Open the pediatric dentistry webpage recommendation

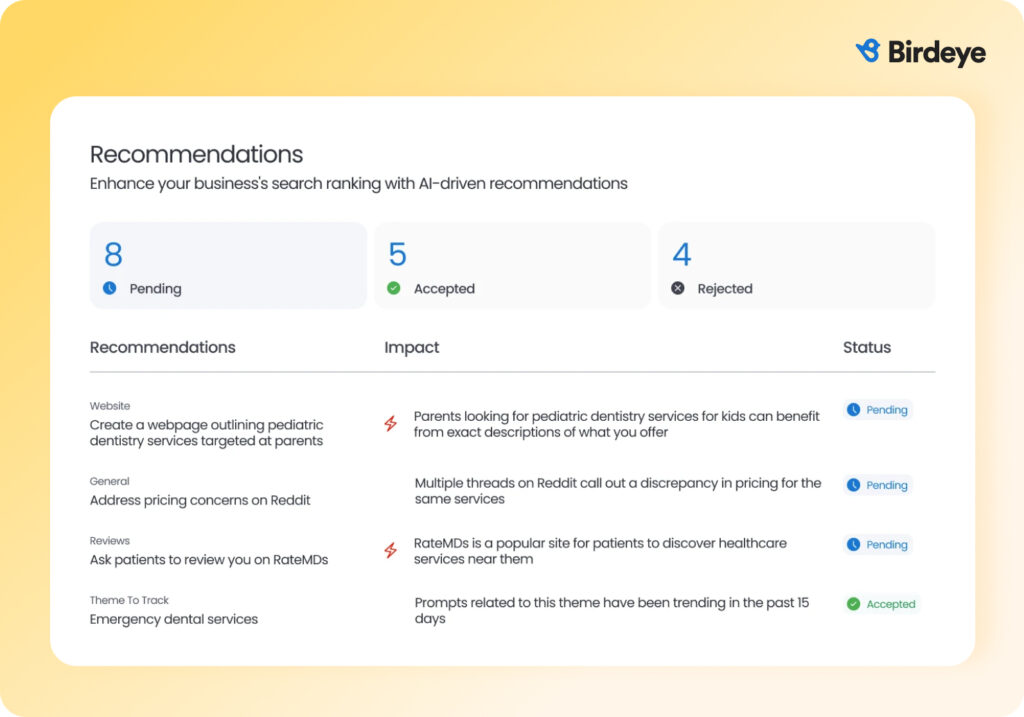205,433
